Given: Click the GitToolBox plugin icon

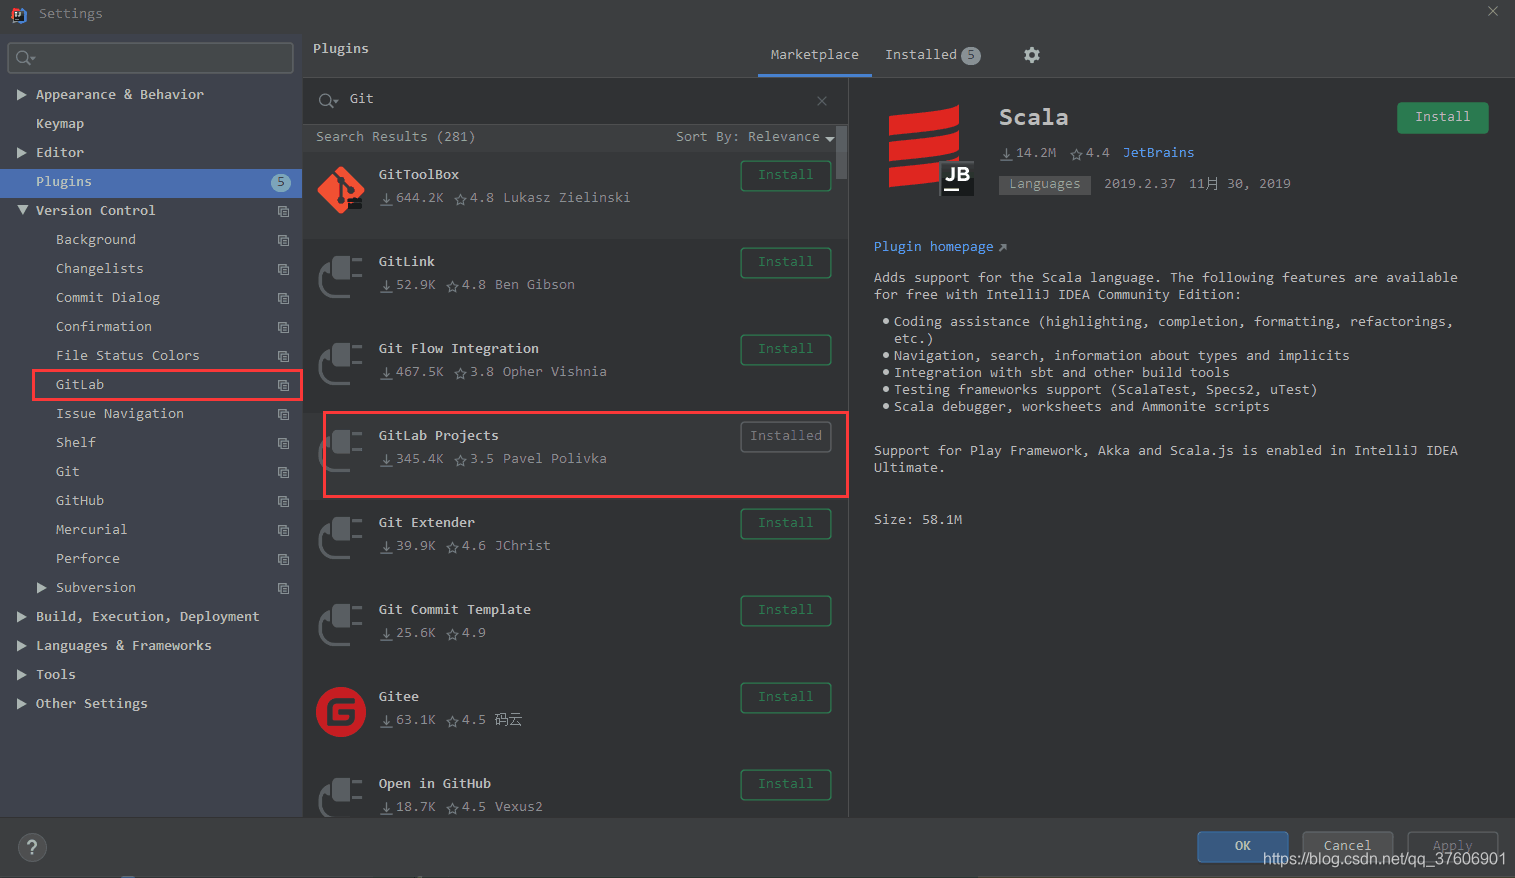Looking at the screenshot, I should pos(341,189).
